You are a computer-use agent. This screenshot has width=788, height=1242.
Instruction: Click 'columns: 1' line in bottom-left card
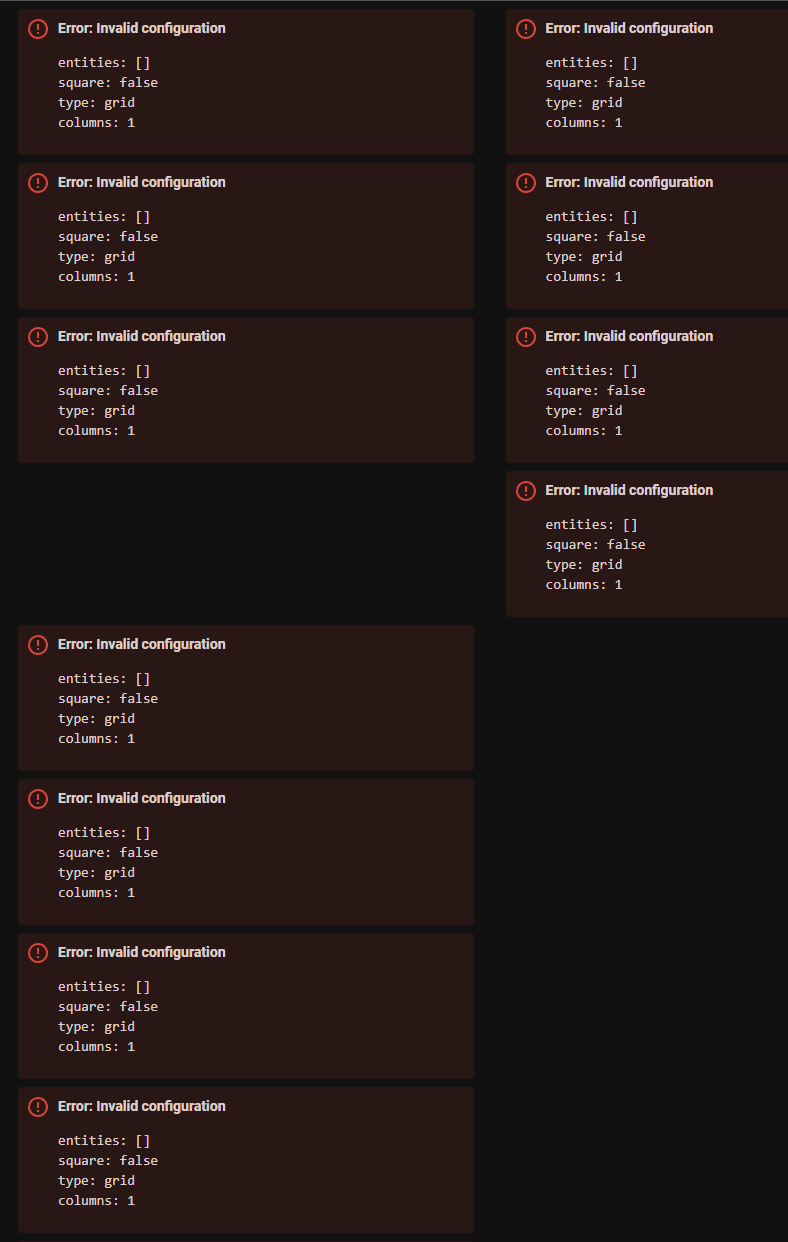point(96,1201)
